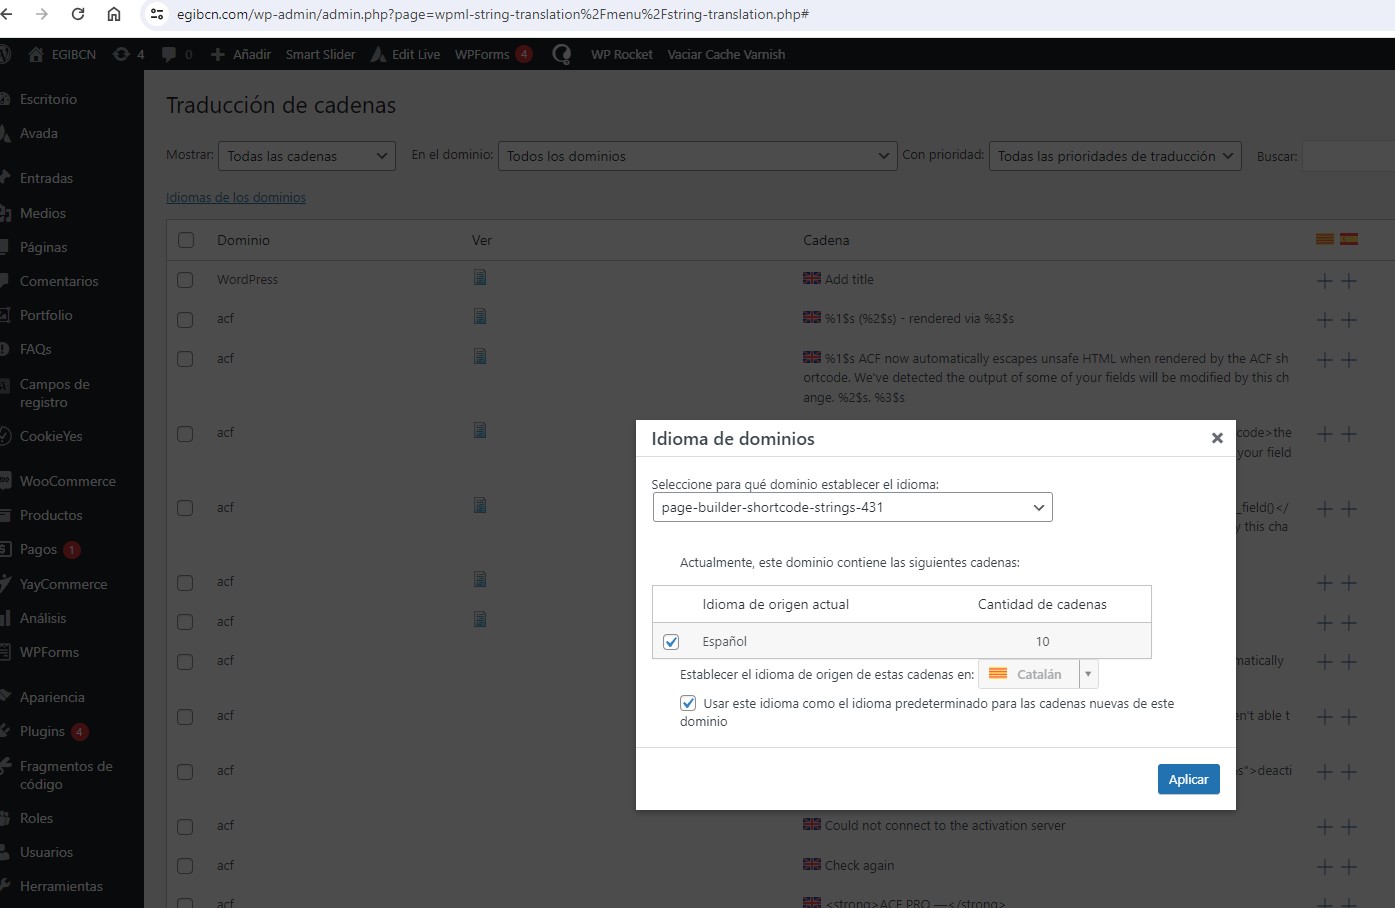Check the WordPress domain row checkbox

[185, 280]
